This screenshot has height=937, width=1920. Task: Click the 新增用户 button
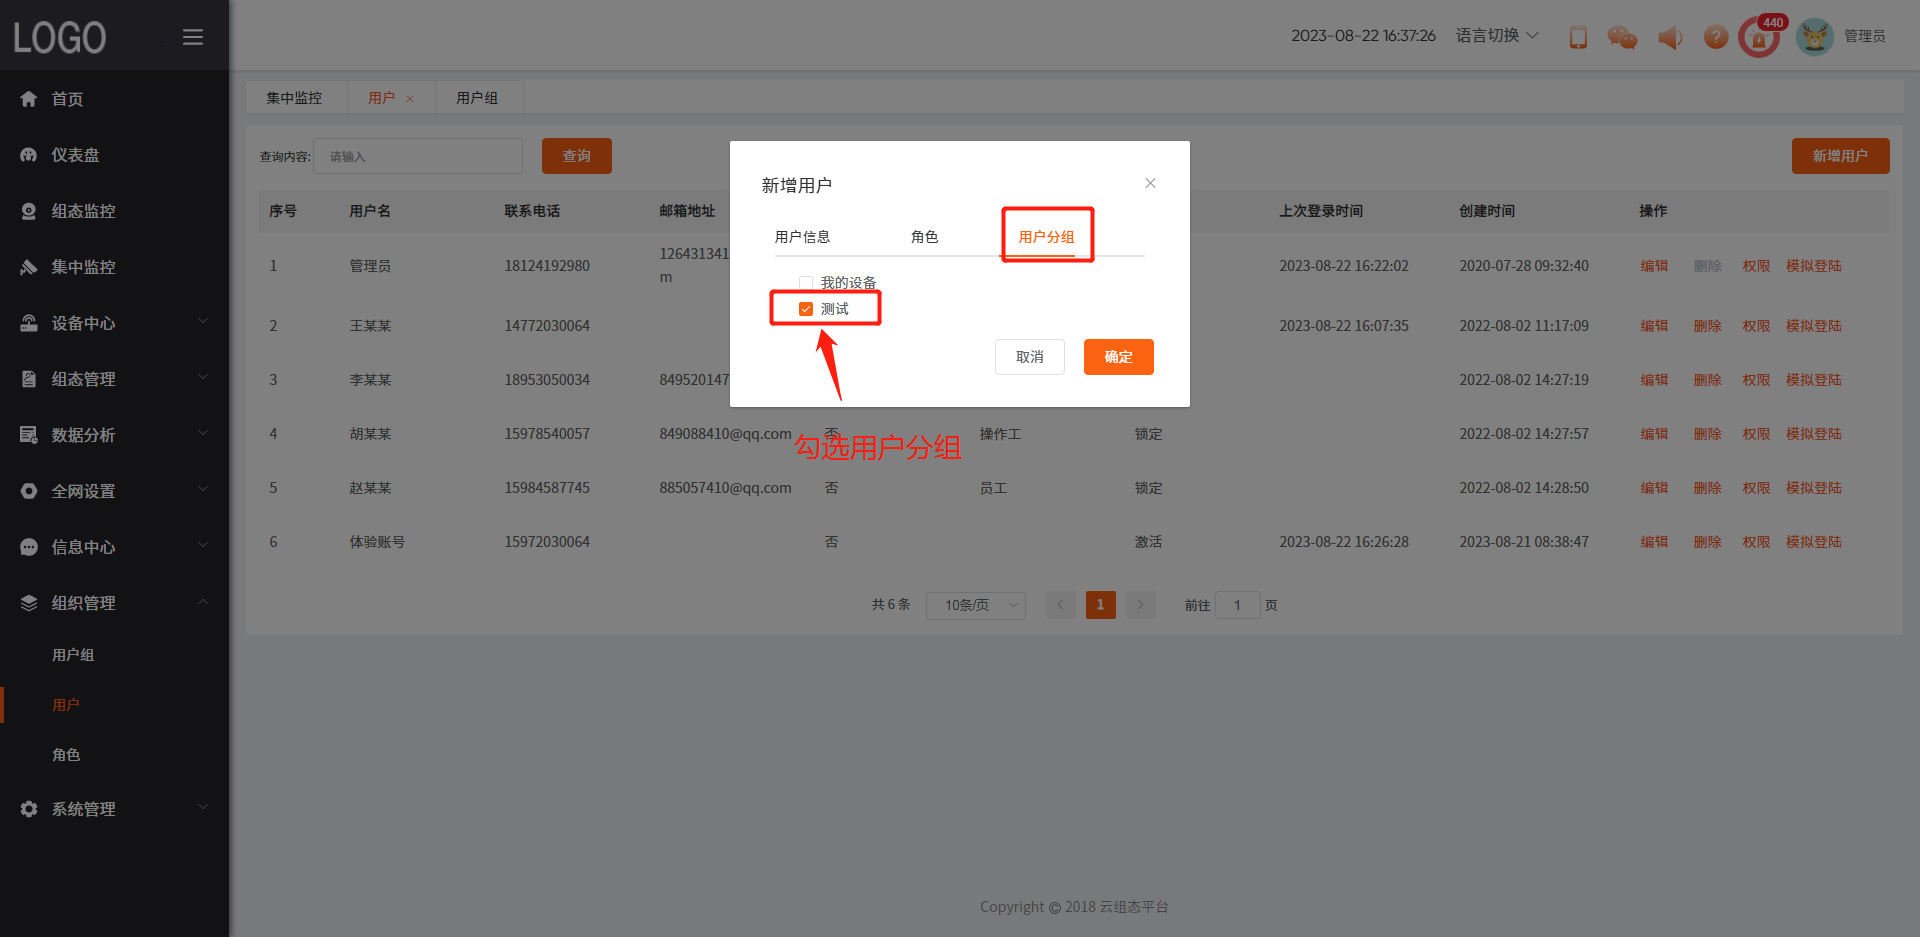point(1841,156)
